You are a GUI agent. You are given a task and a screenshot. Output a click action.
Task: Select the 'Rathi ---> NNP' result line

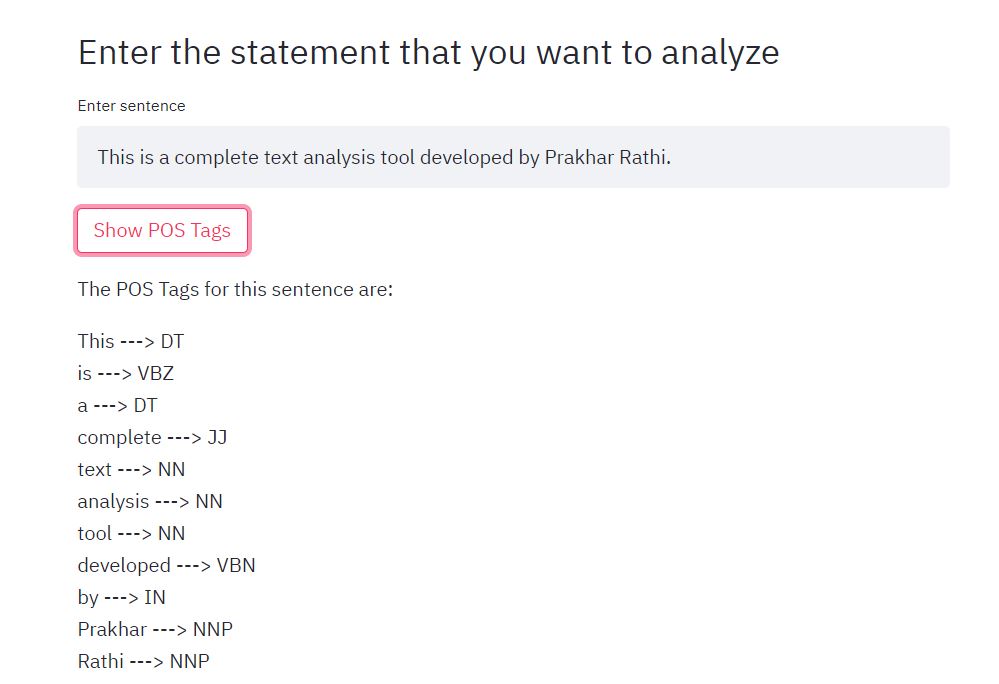click(143, 661)
